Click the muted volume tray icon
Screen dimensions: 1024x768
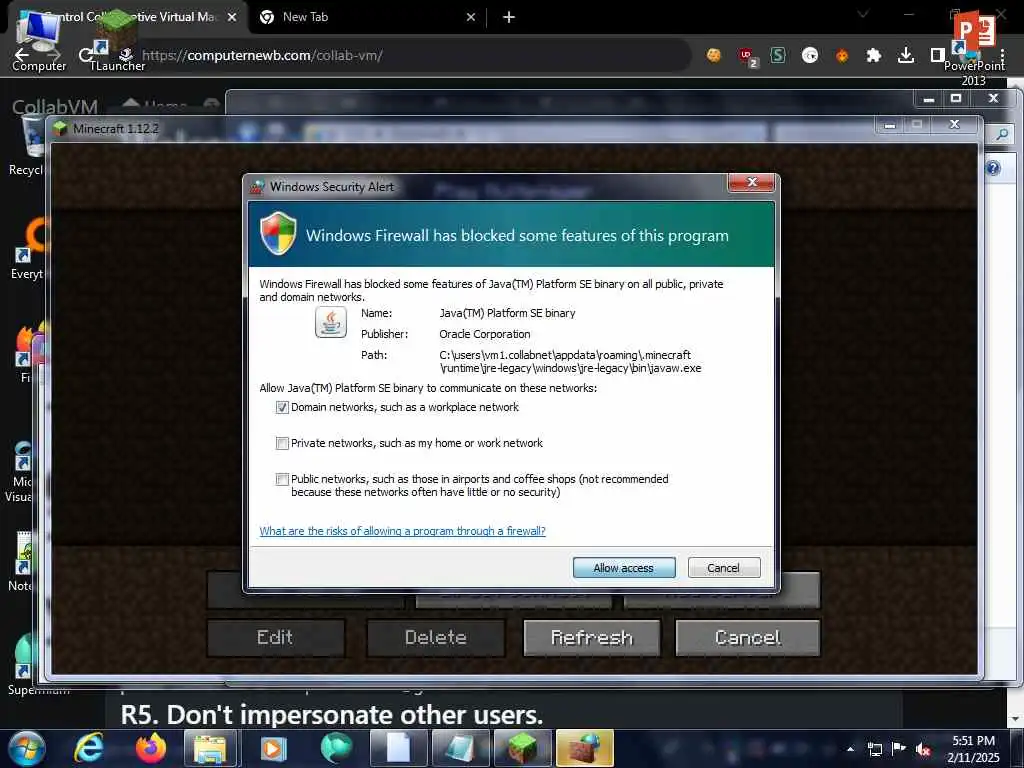(x=923, y=750)
